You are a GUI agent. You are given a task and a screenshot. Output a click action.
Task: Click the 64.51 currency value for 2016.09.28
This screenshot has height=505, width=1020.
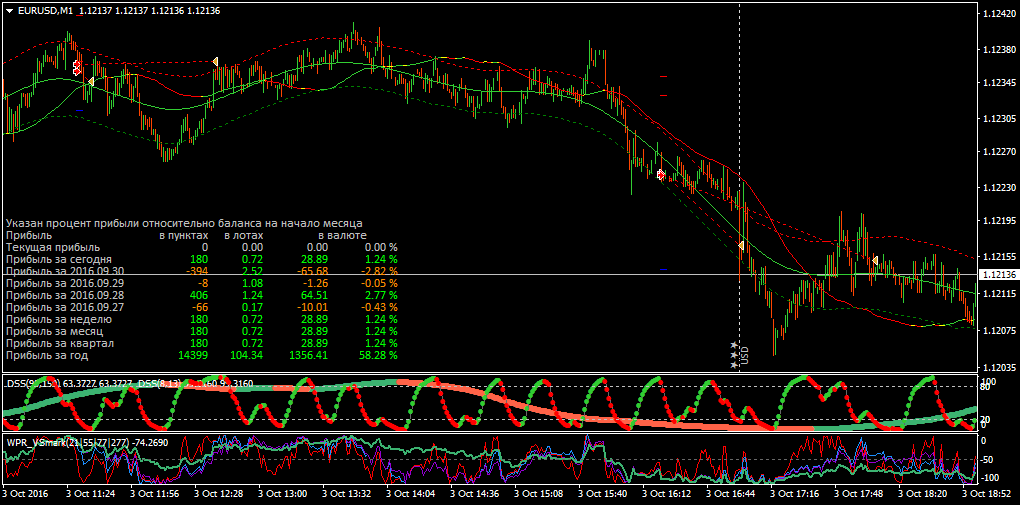[315, 295]
